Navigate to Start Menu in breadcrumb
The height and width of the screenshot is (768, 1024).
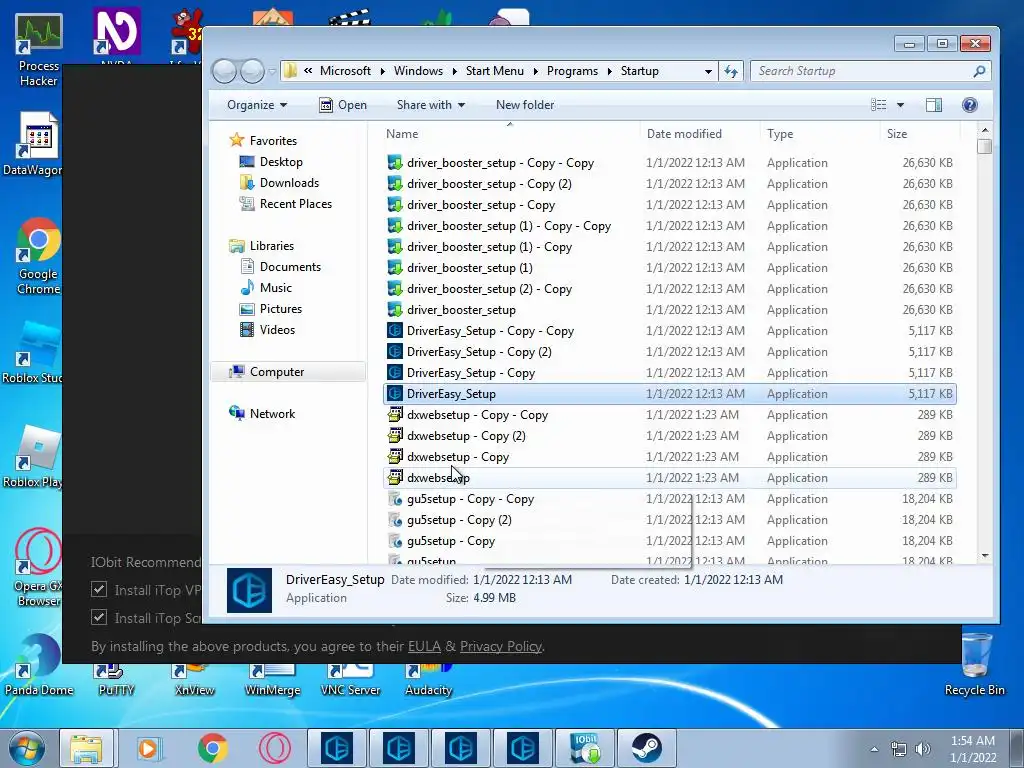pyautogui.click(x=494, y=71)
